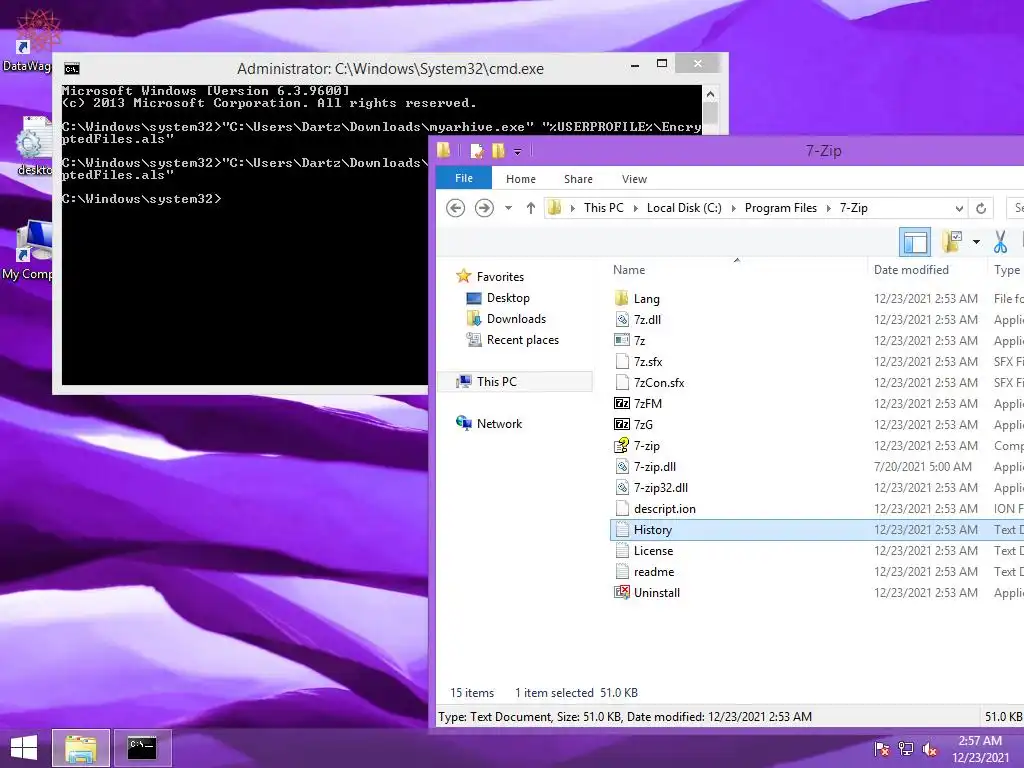Click Program Files in the address bar
1024x768 pixels.
coord(780,208)
